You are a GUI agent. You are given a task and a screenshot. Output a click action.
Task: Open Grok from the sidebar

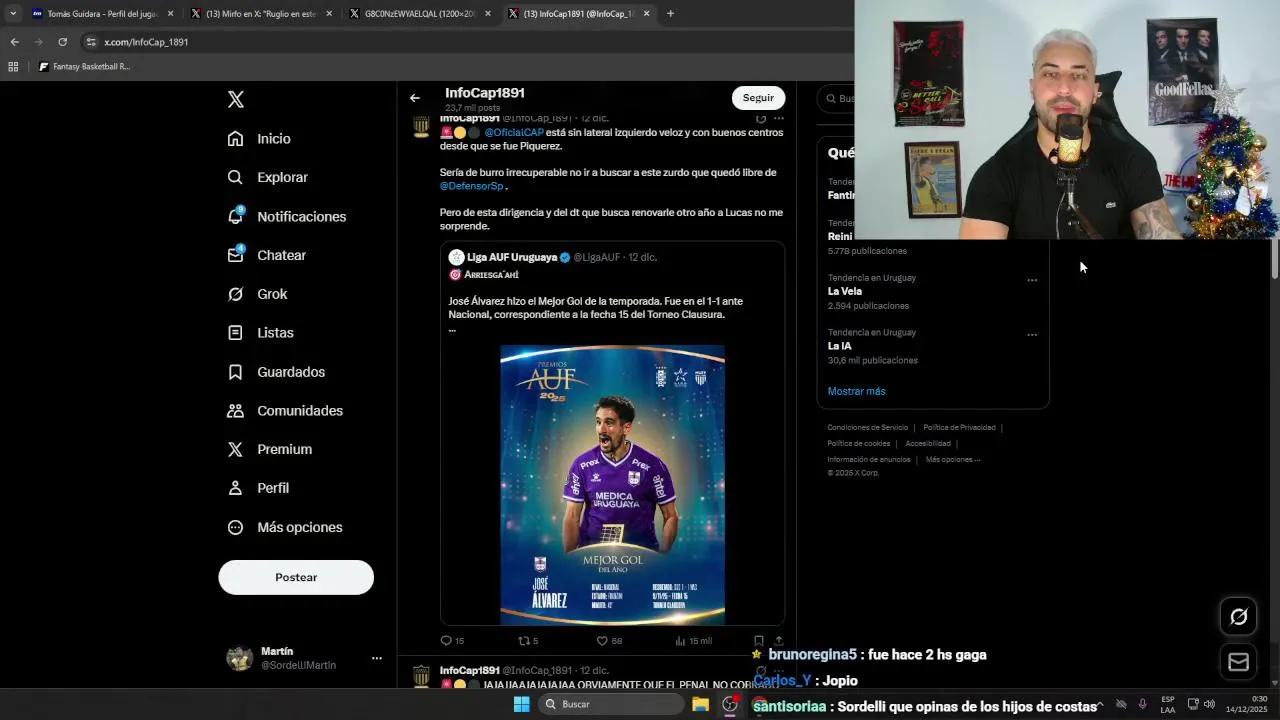257,294
